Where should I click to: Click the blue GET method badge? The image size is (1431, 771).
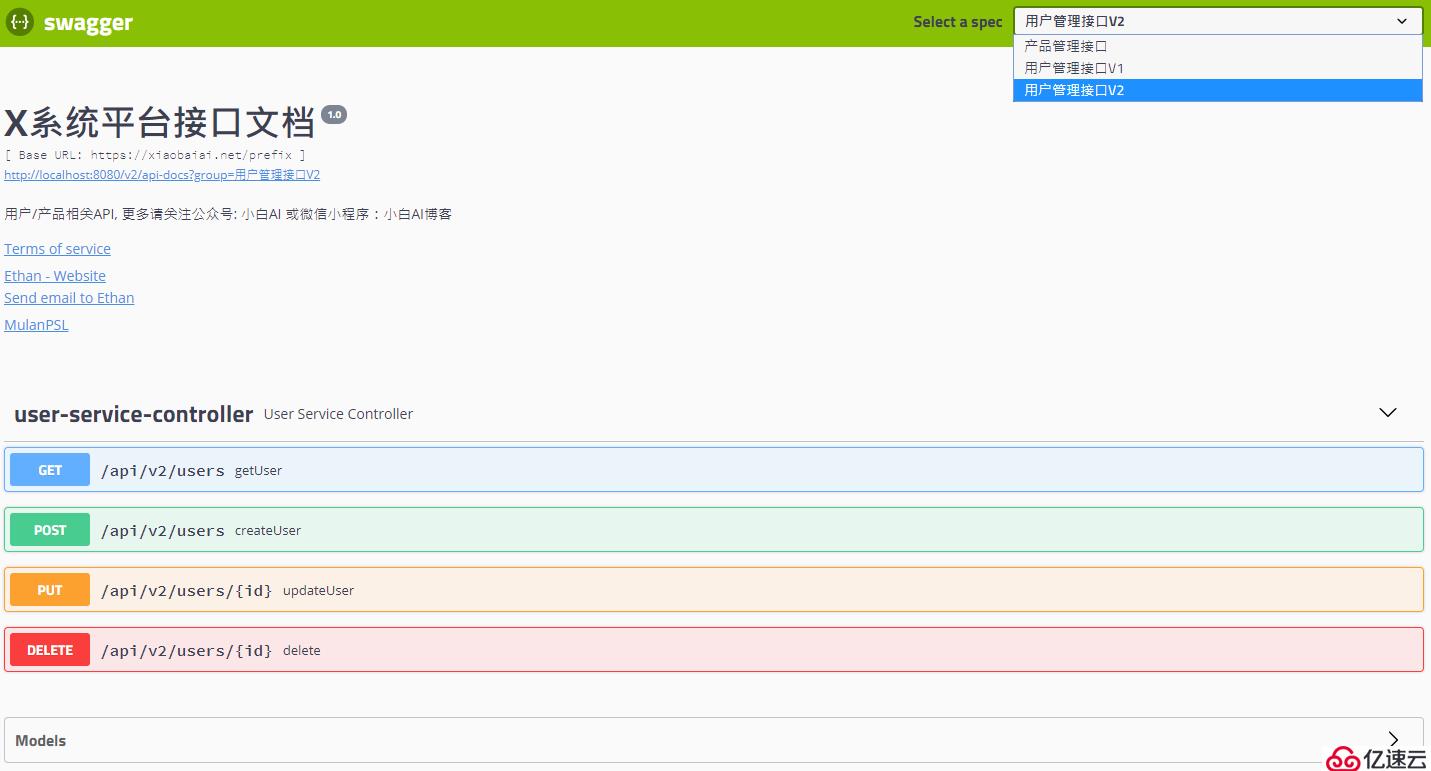point(50,470)
